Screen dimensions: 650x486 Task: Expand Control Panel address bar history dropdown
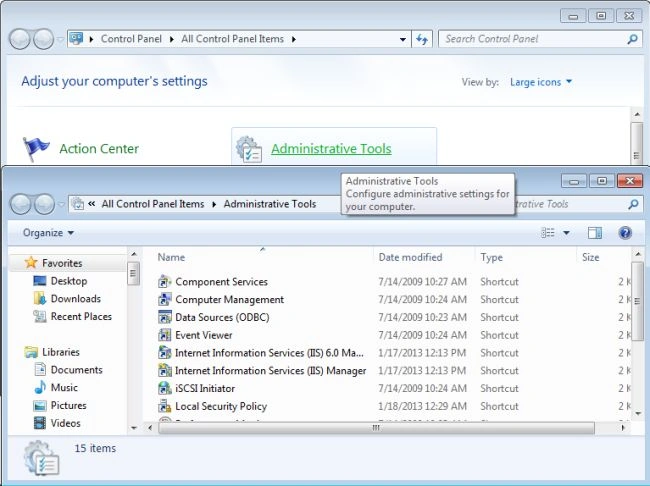[403, 39]
